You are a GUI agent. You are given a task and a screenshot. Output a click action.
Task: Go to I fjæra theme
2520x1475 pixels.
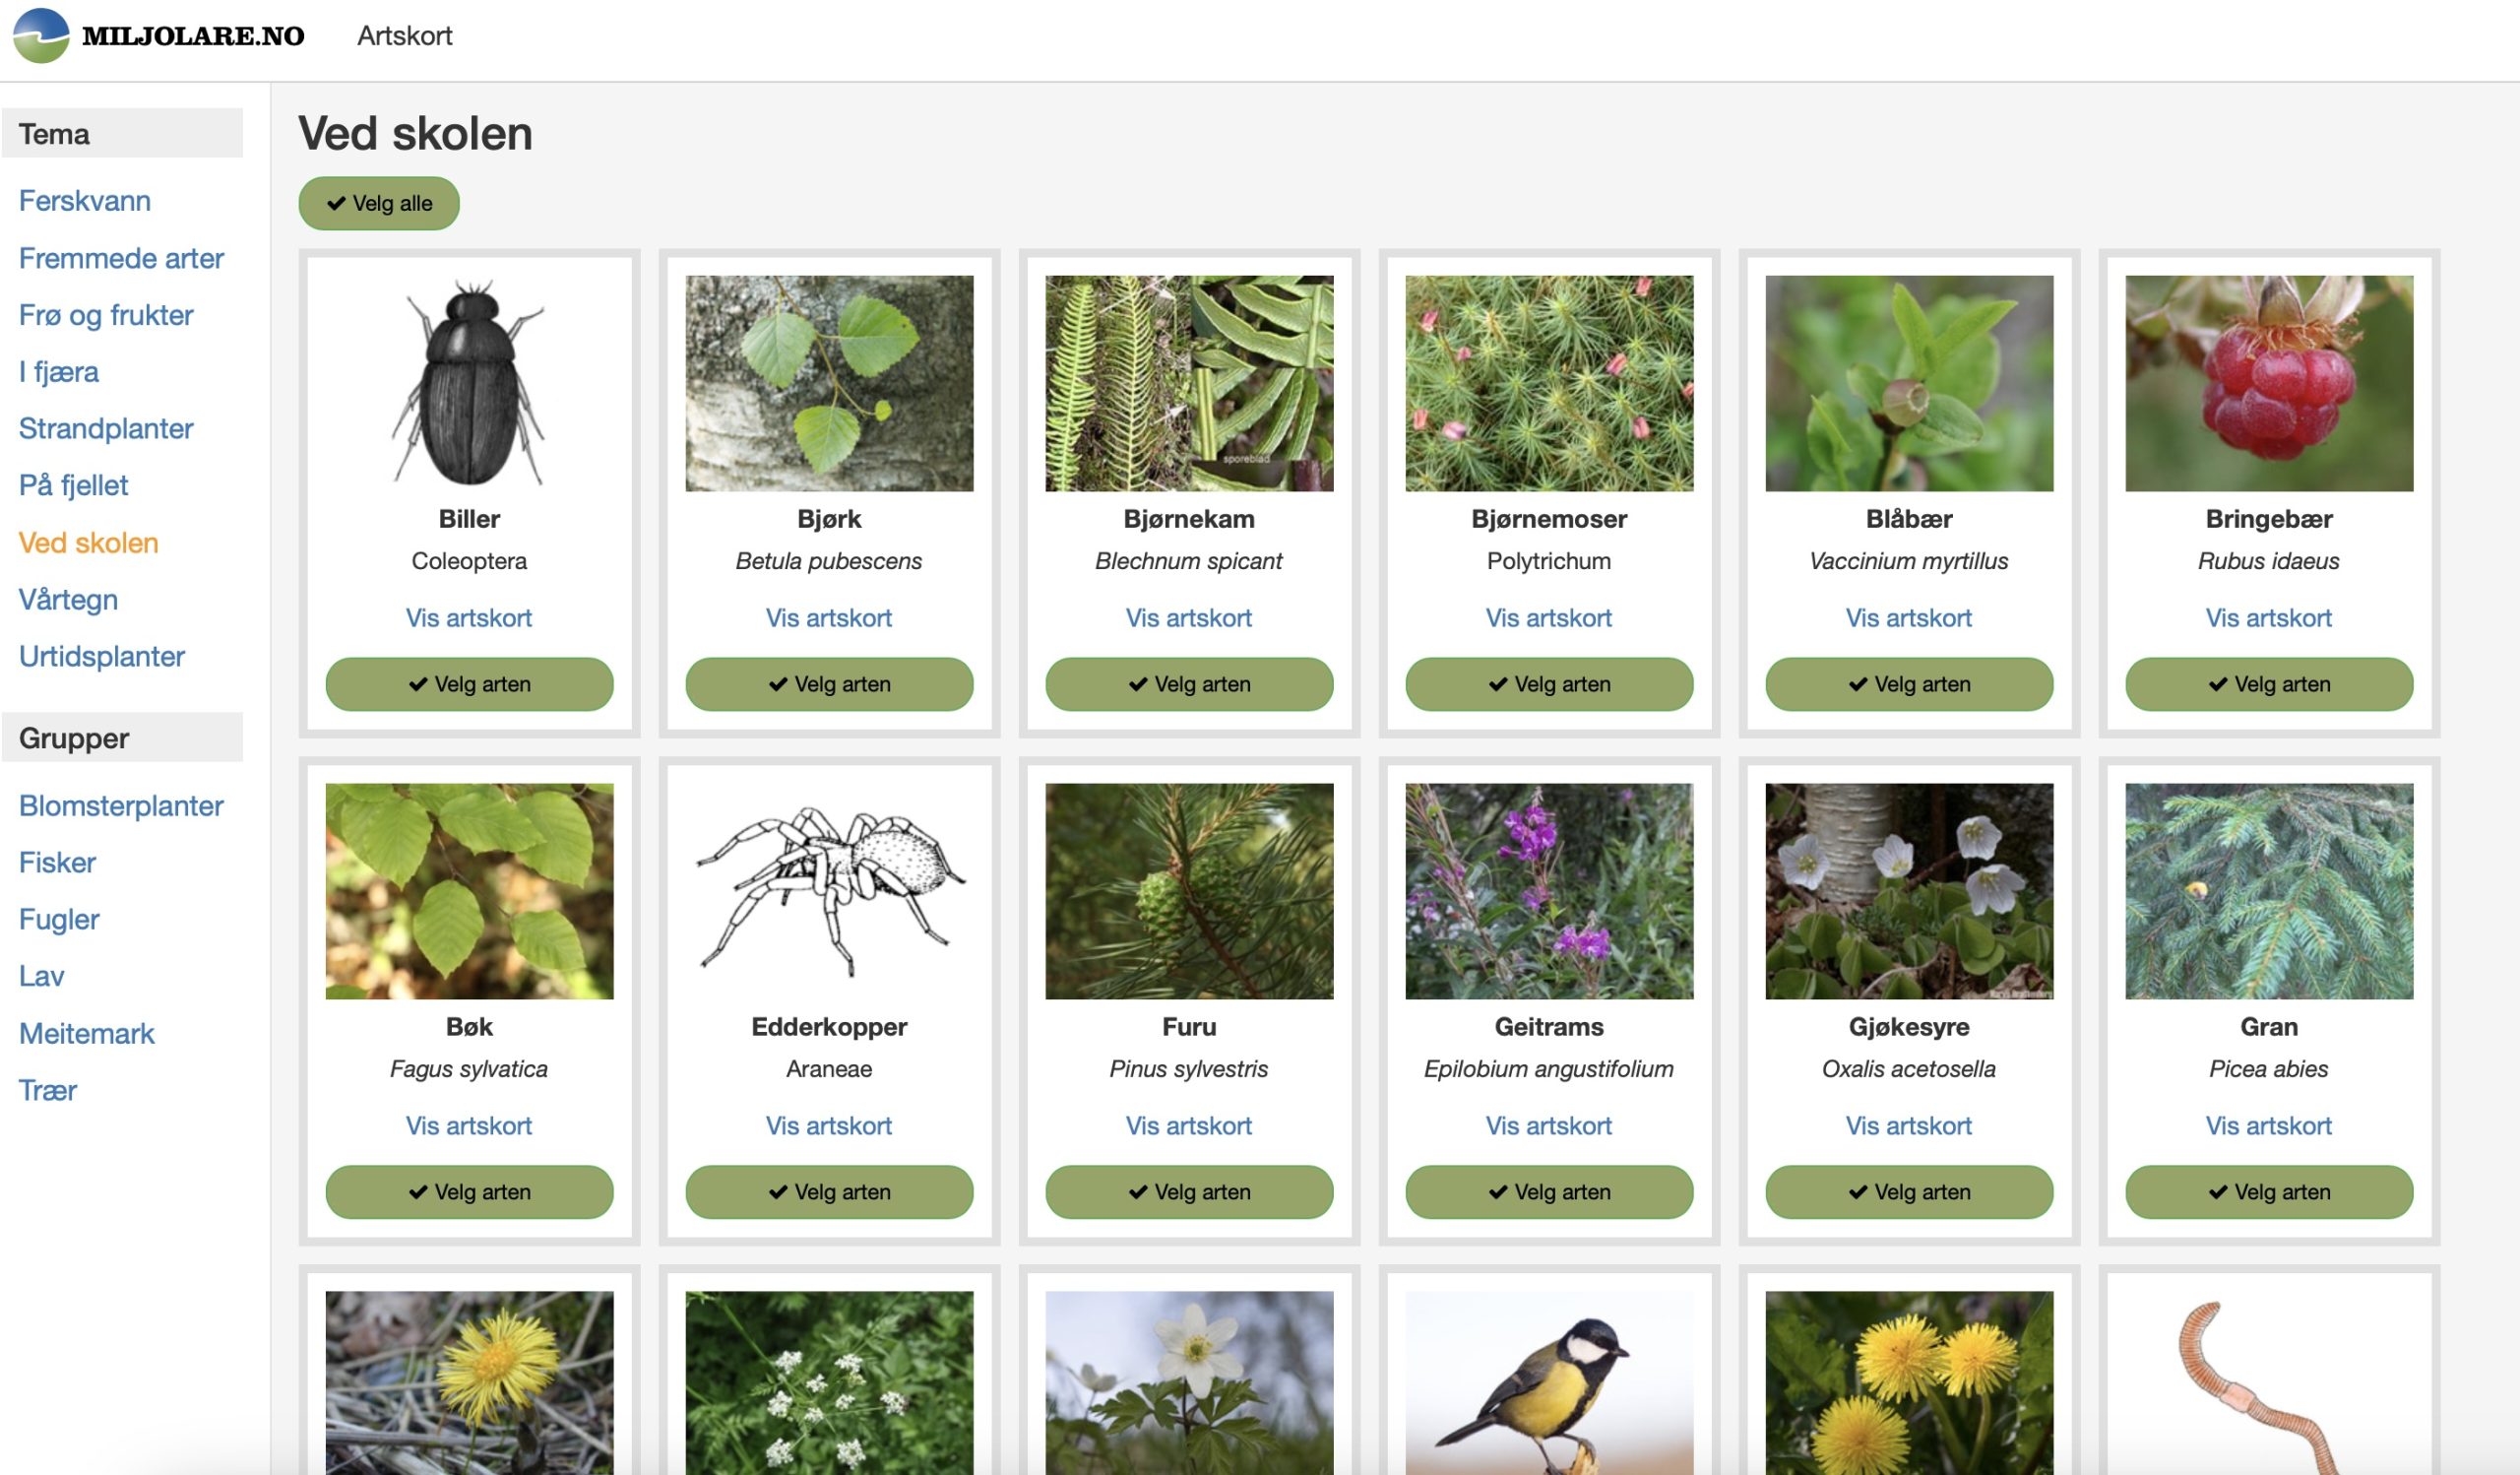click(x=59, y=372)
